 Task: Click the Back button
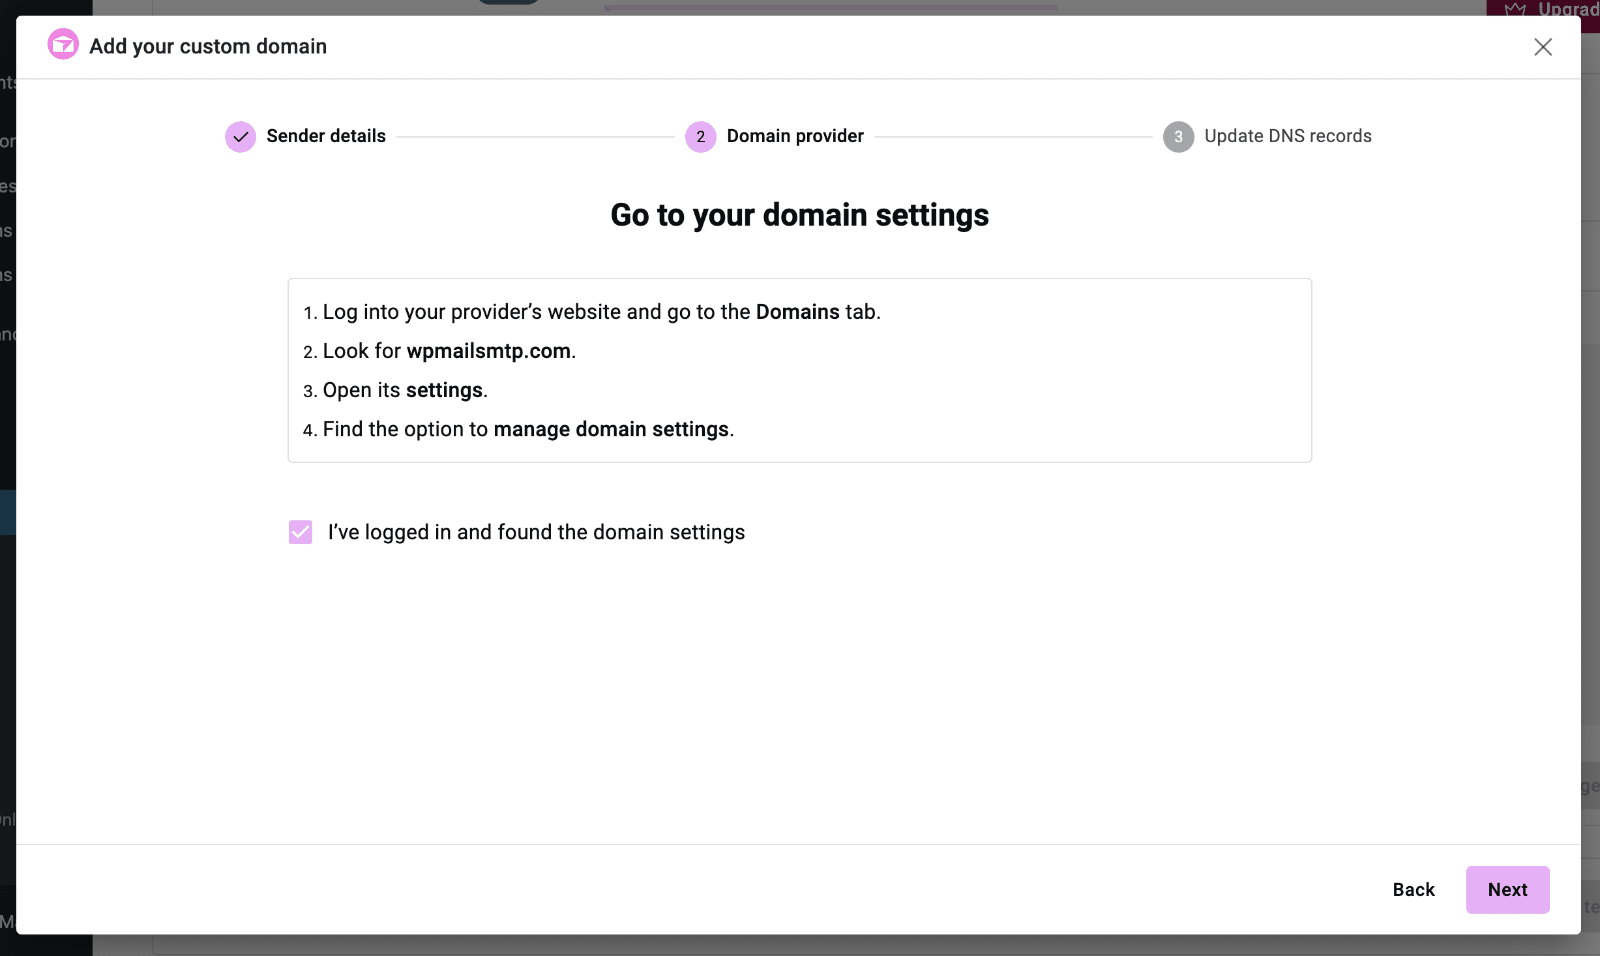[x=1413, y=890]
